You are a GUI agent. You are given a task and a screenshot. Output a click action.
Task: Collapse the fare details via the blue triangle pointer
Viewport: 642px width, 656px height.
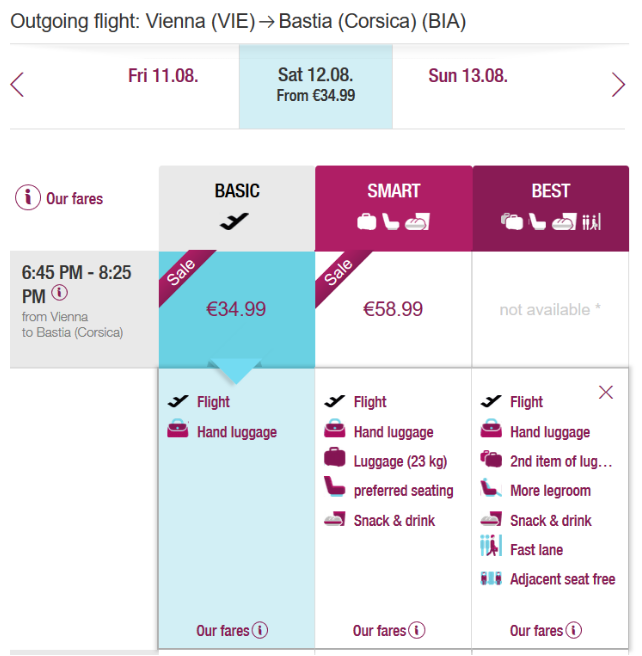[236, 371]
